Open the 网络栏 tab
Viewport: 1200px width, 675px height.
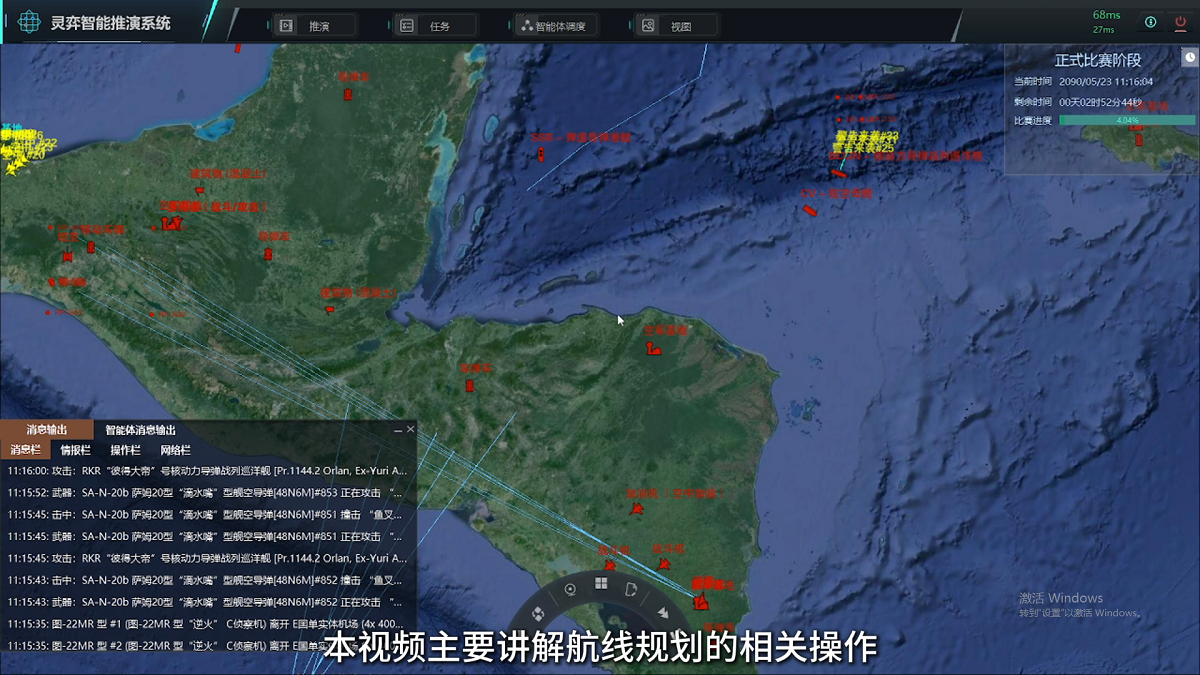[x=175, y=450]
